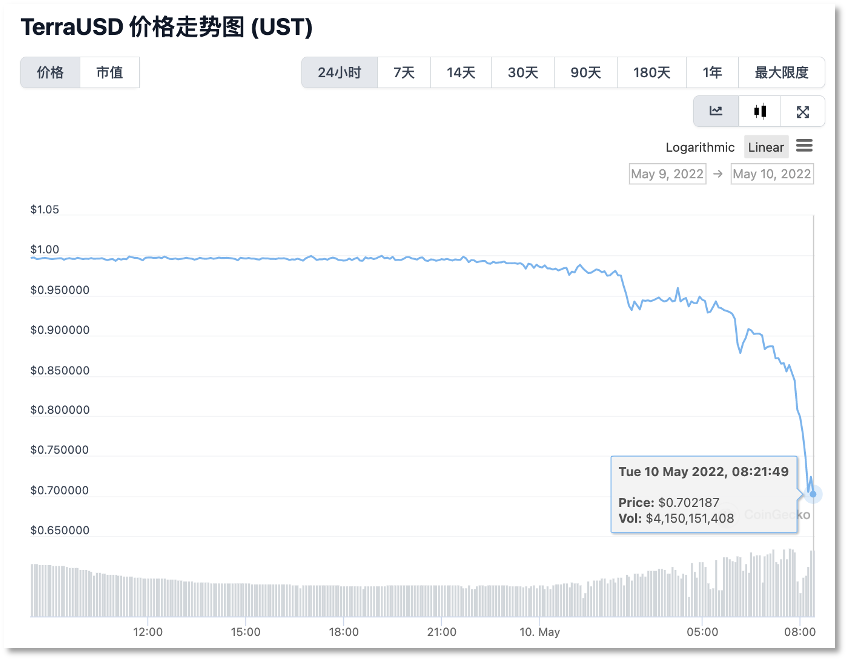Open the chart hamburger menu
Viewport: 848px width, 662px height.
(804, 146)
